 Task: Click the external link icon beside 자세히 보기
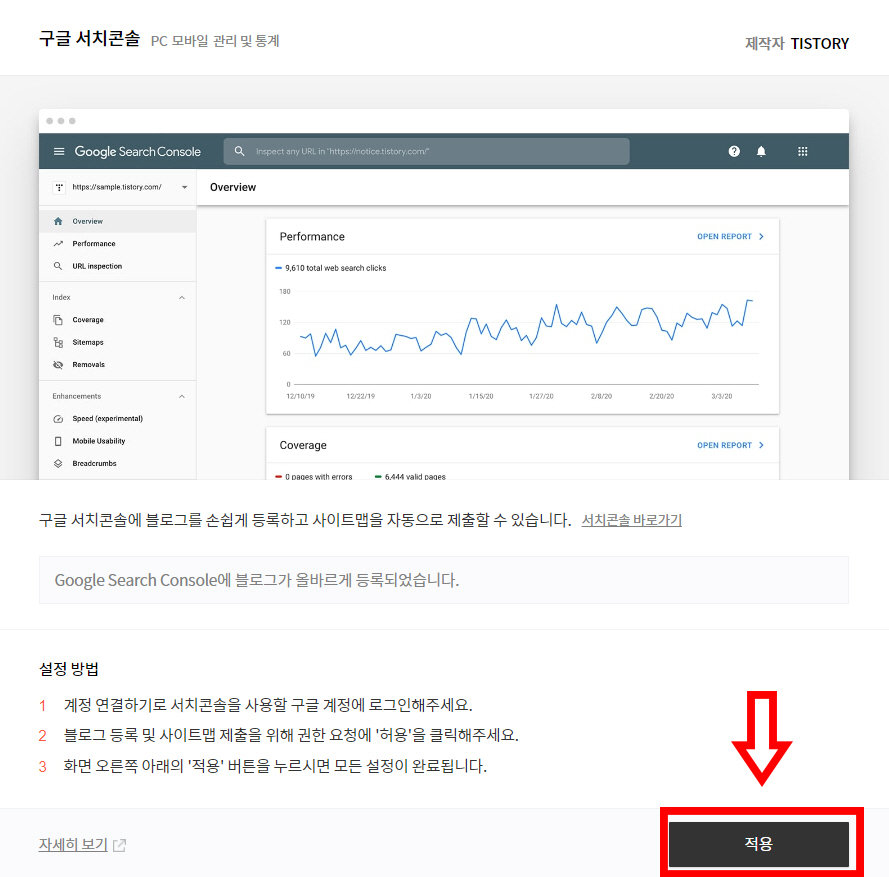pyautogui.click(x=119, y=845)
